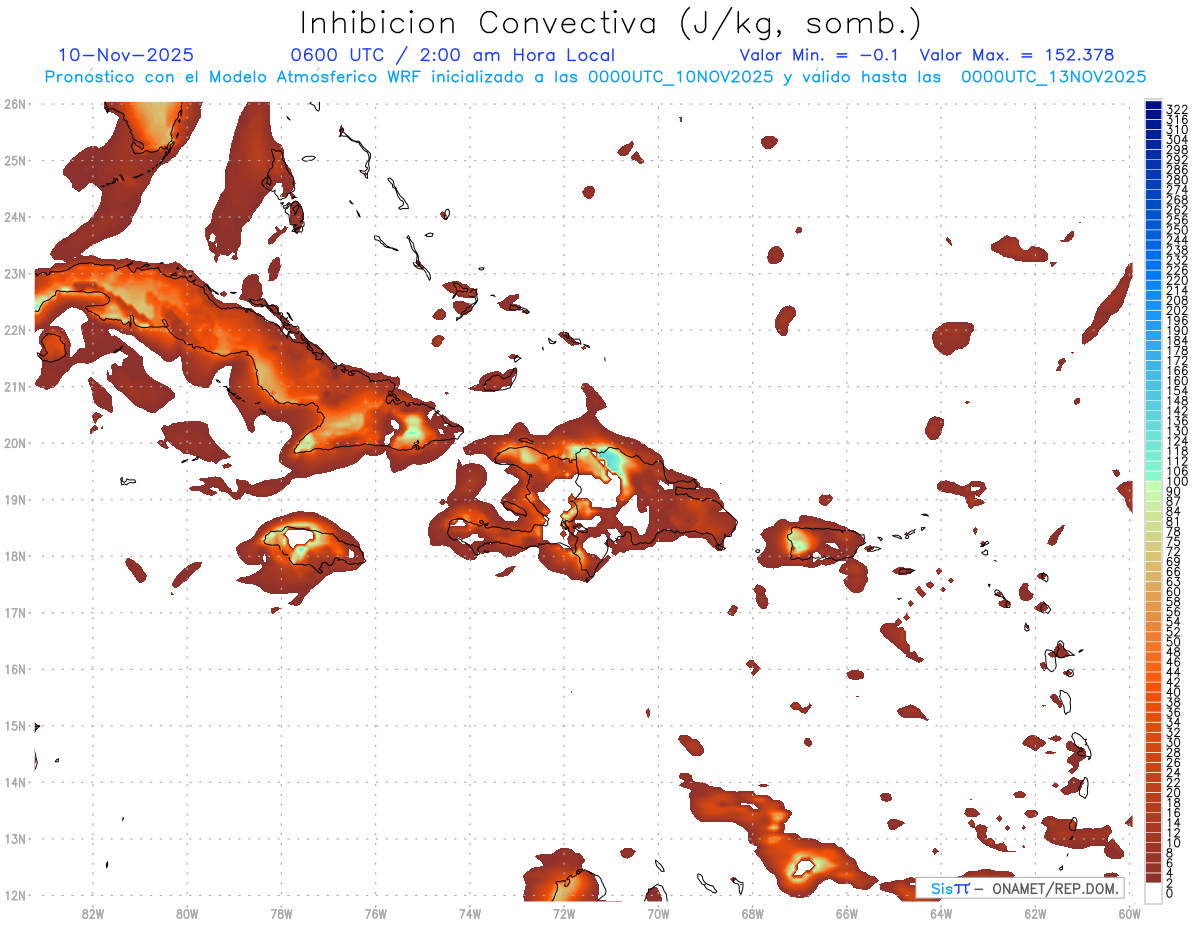Viewport: 1200px width, 927px height.
Task: Click the "18N" latitude label
Action: (x=15, y=555)
